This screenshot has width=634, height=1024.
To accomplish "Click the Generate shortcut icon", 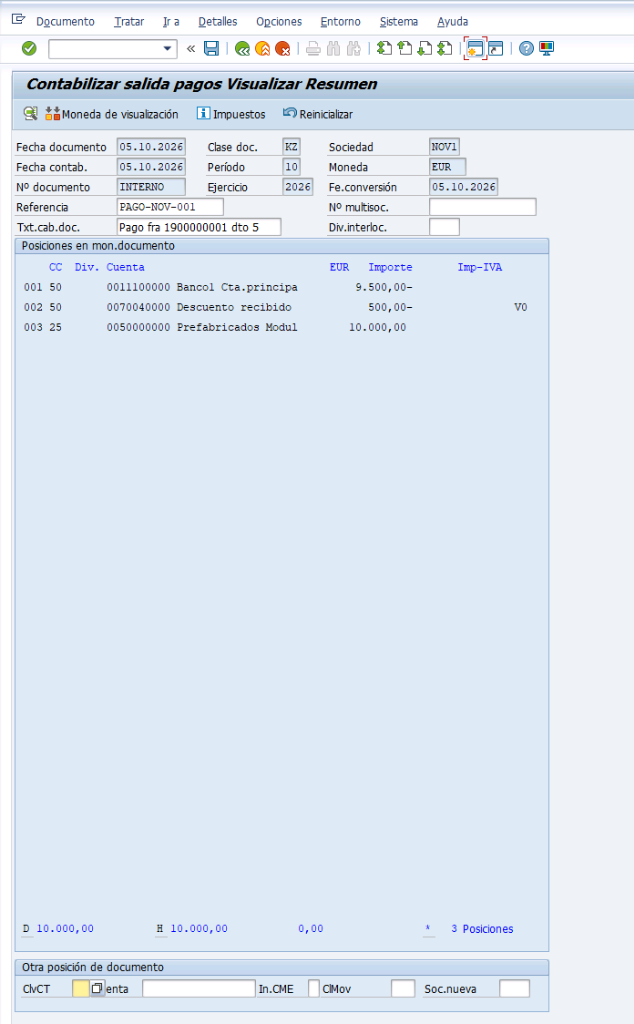I will coord(496,48).
